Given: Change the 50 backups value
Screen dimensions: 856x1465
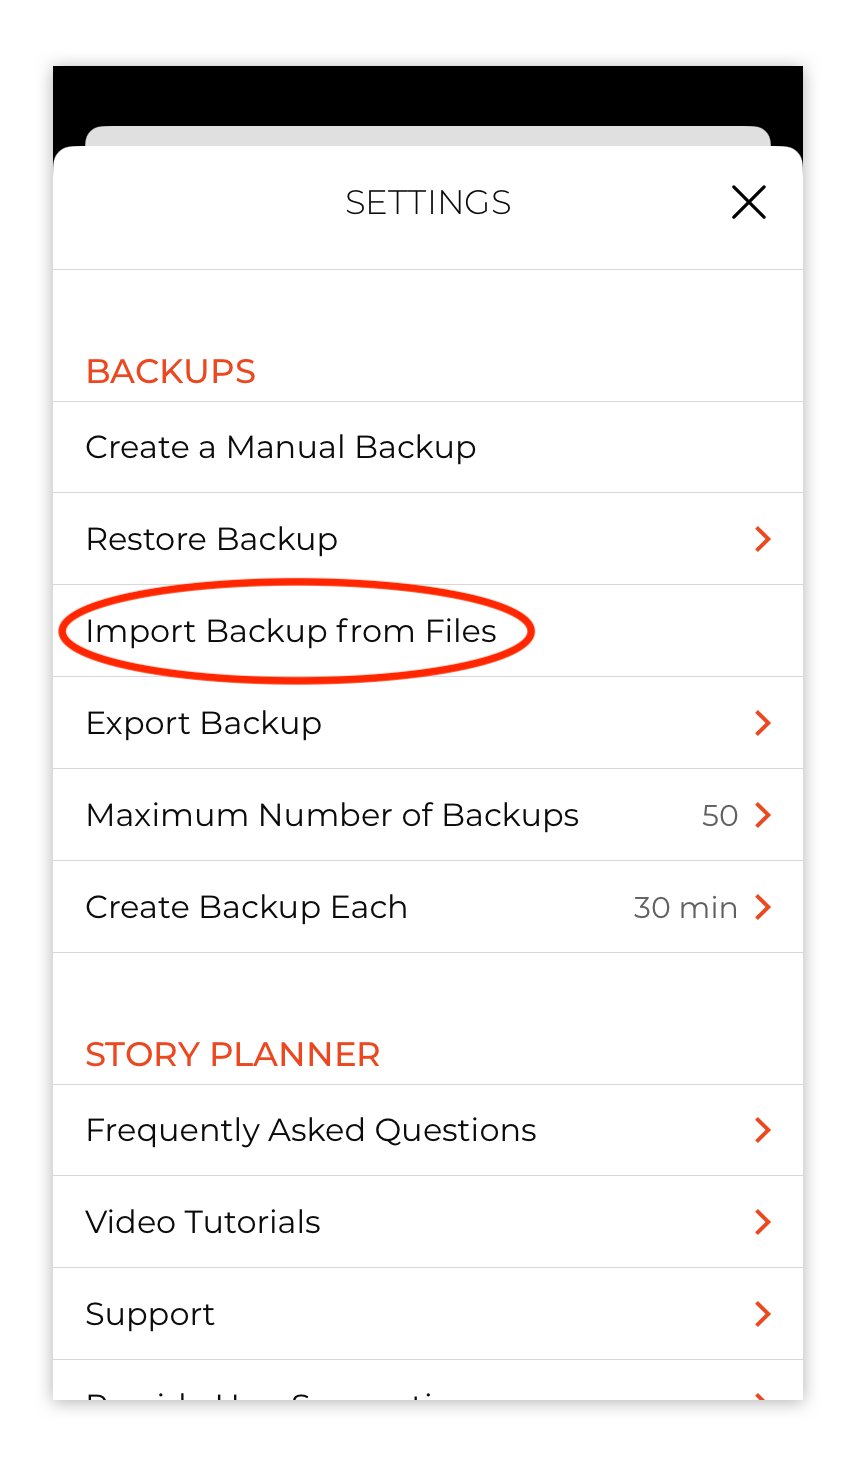Looking at the screenshot, I should pyautogui.click(x=720, y=816).
